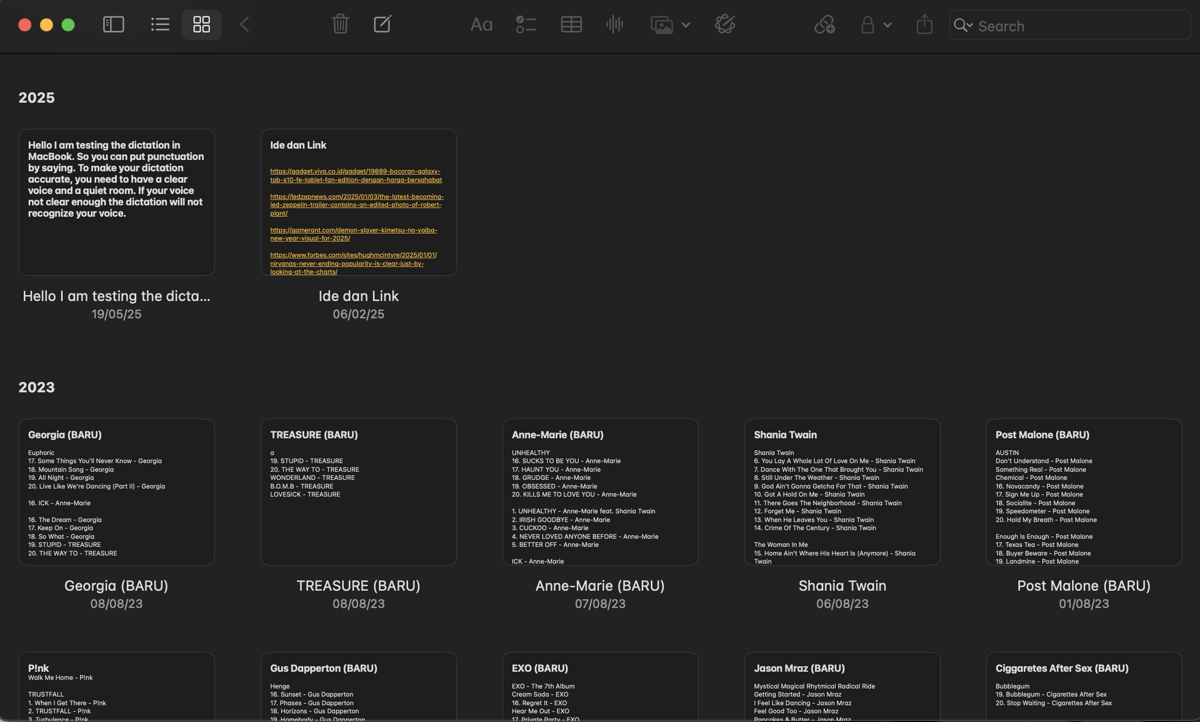Viewport: 1200px width, 722px height.
Task: Open the TREASURE (BARU) note thumbnail
Action: point(359,492)
